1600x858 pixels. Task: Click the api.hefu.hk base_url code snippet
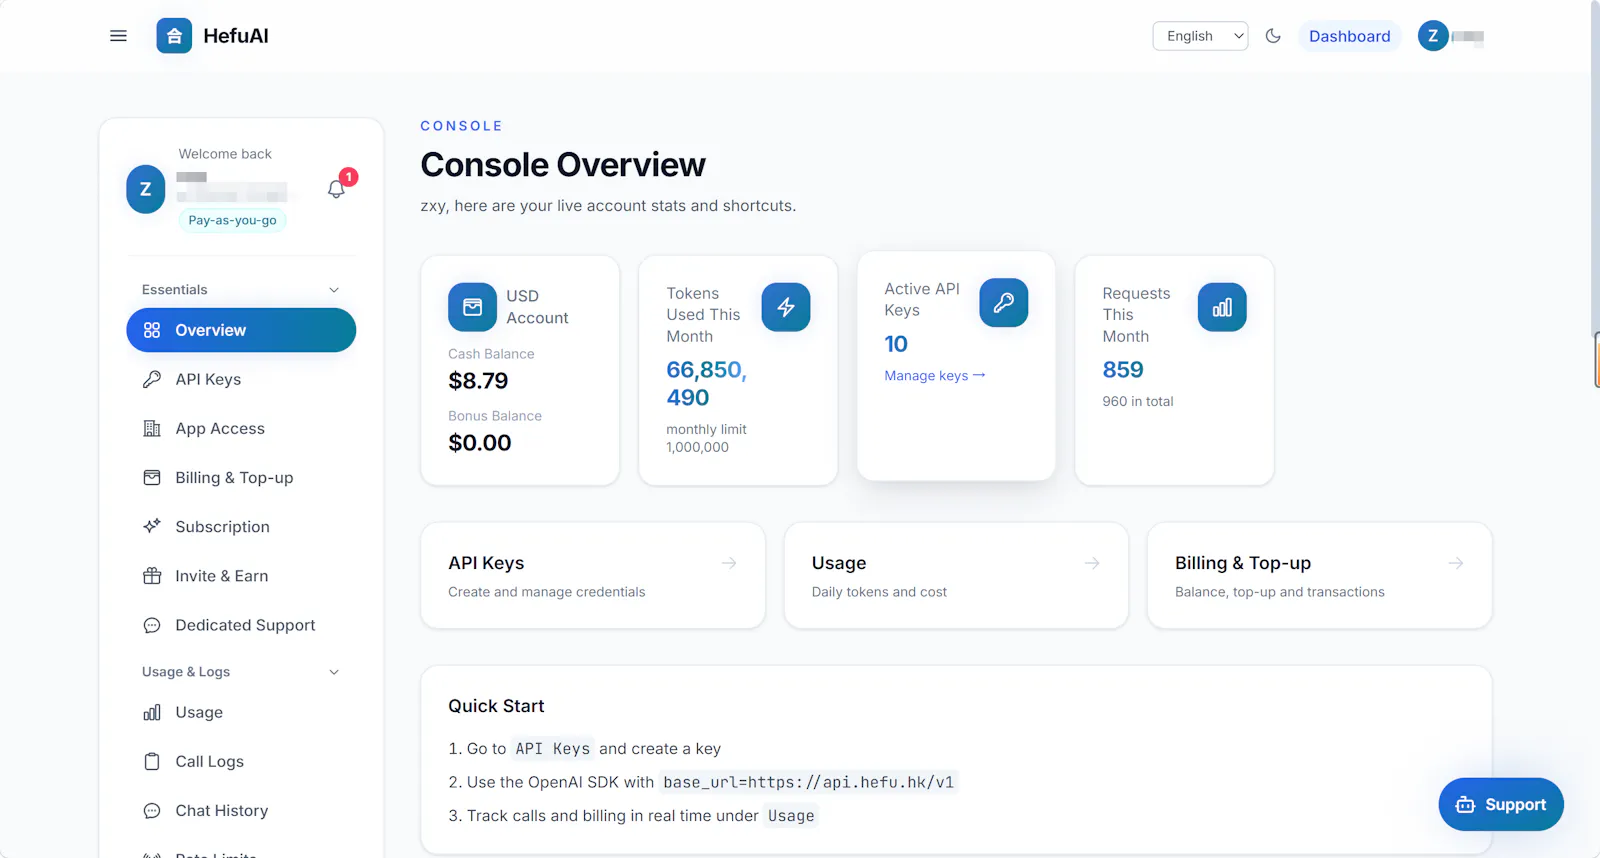pyautogui.click(x=809, y=782)
